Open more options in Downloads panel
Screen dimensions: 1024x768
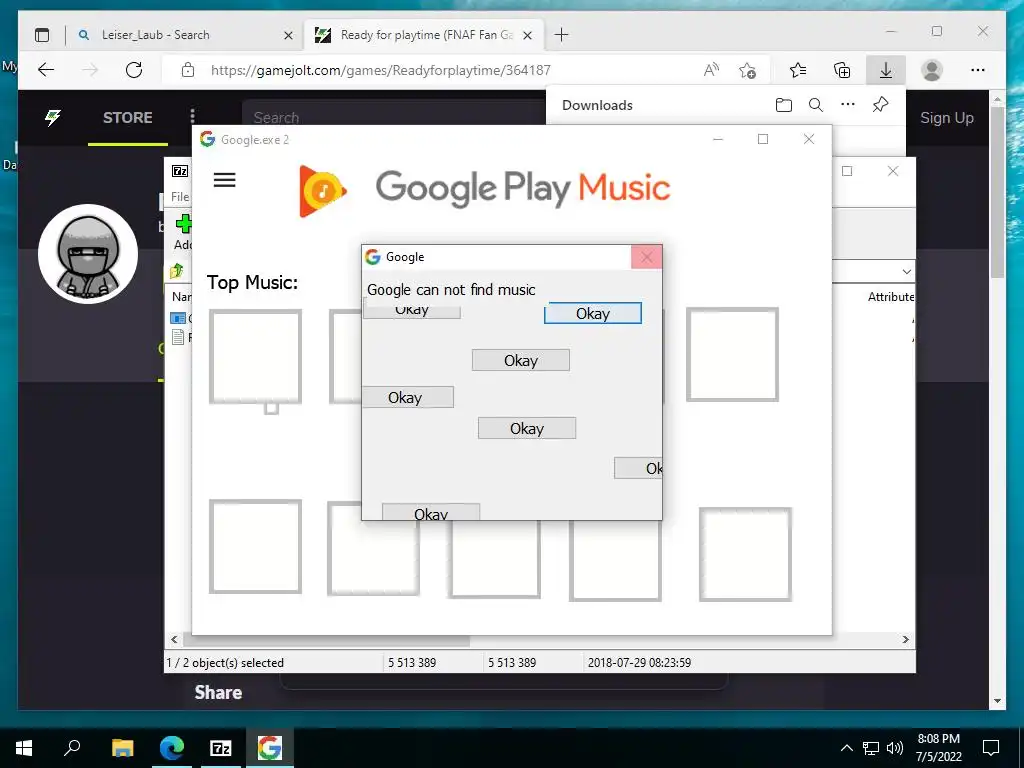click(848, 104)
